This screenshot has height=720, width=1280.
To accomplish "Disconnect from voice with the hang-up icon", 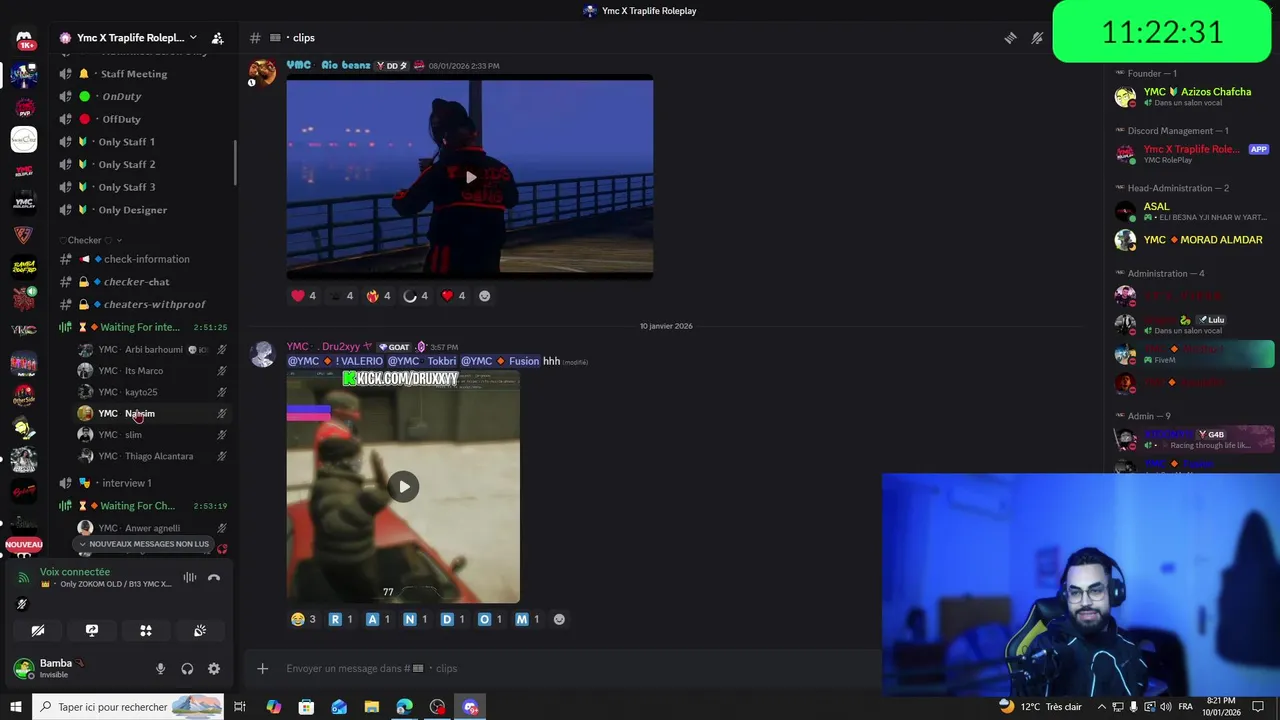I will point(213,578).
